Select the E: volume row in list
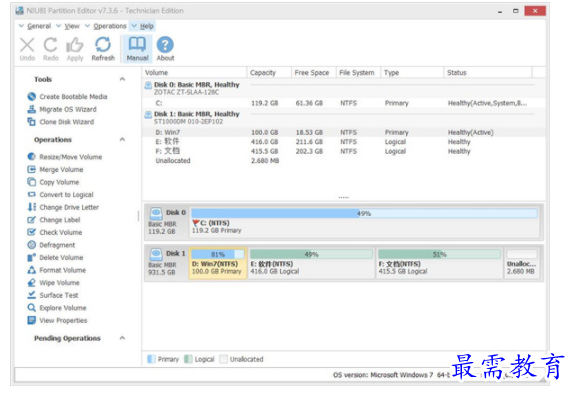The image size is (573, 398). coord(344,142)
